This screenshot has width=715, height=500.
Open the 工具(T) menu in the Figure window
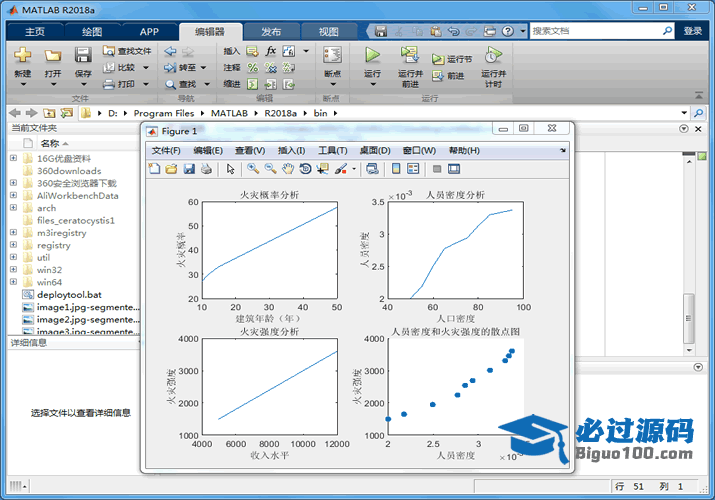pos(332,150)
